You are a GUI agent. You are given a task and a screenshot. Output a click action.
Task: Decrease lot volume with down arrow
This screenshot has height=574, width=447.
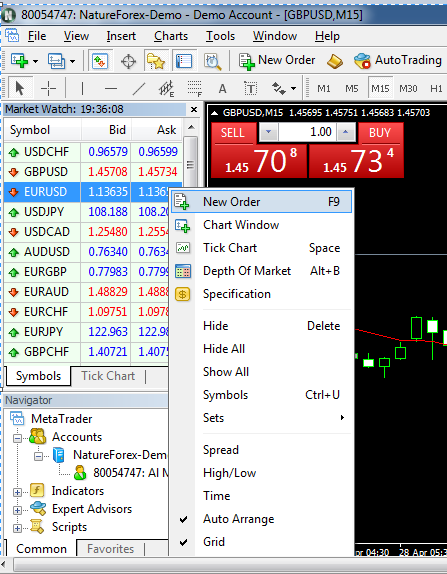(268, 132)
